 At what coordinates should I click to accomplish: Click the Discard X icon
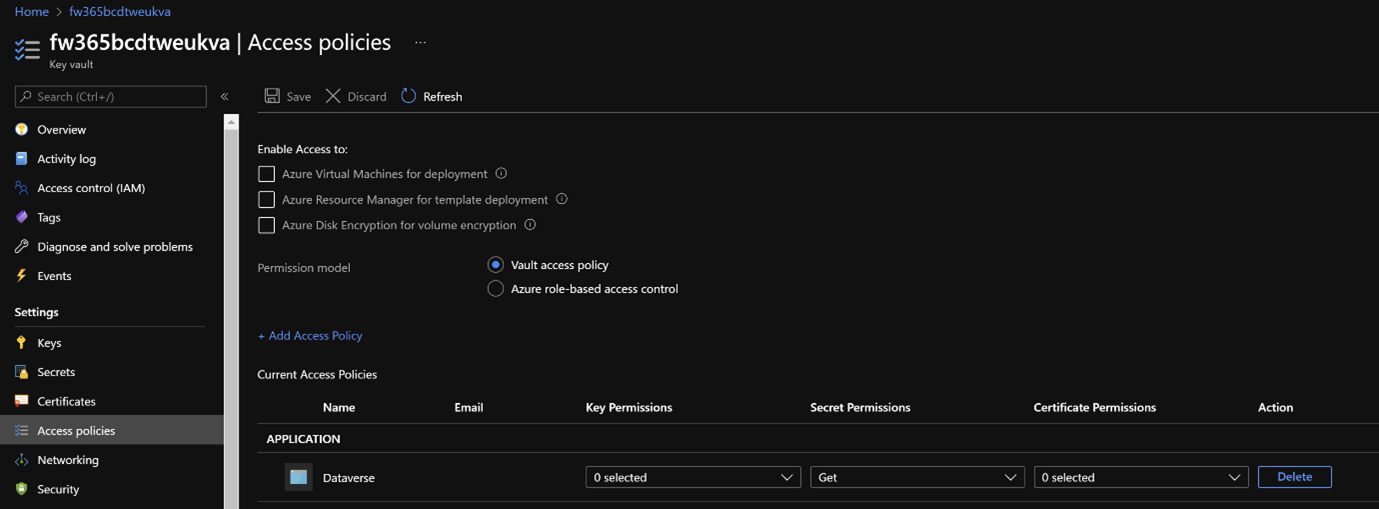click(x=333, y=96)
